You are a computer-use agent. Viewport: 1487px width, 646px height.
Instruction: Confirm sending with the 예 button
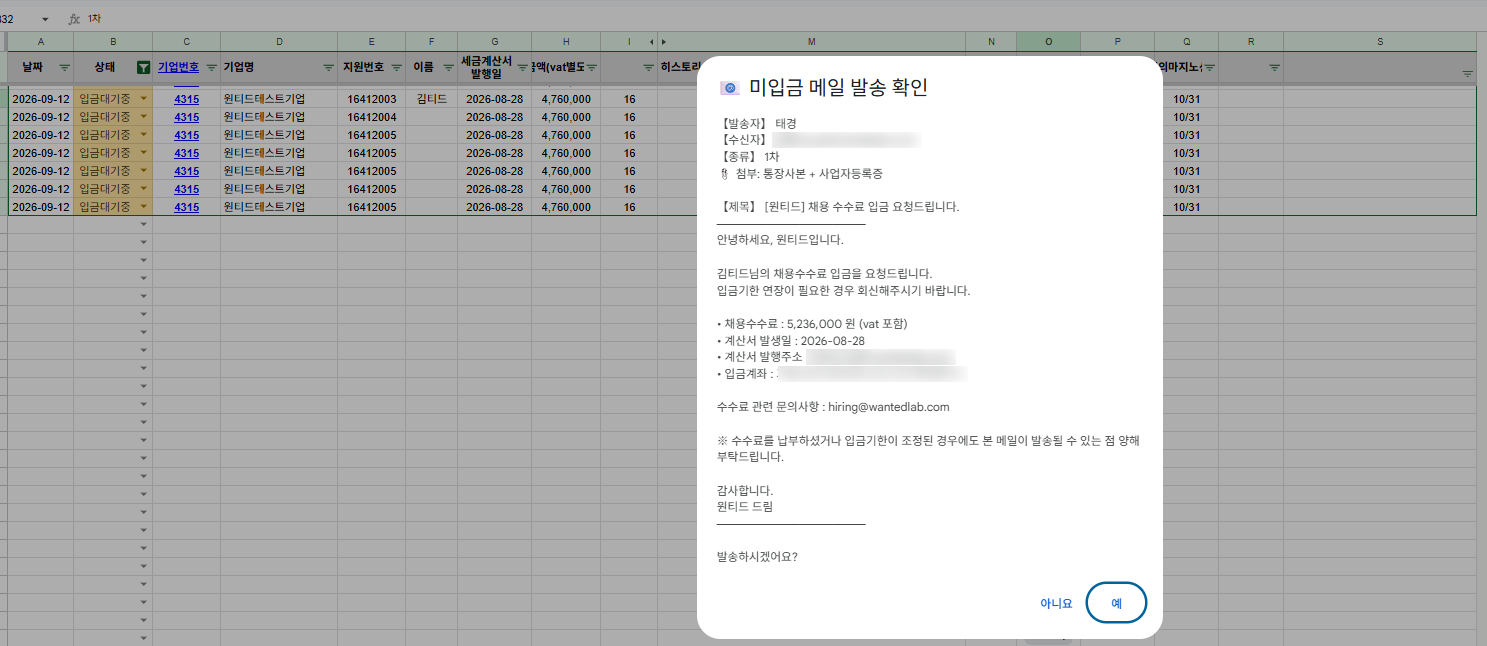(1116, 603)
